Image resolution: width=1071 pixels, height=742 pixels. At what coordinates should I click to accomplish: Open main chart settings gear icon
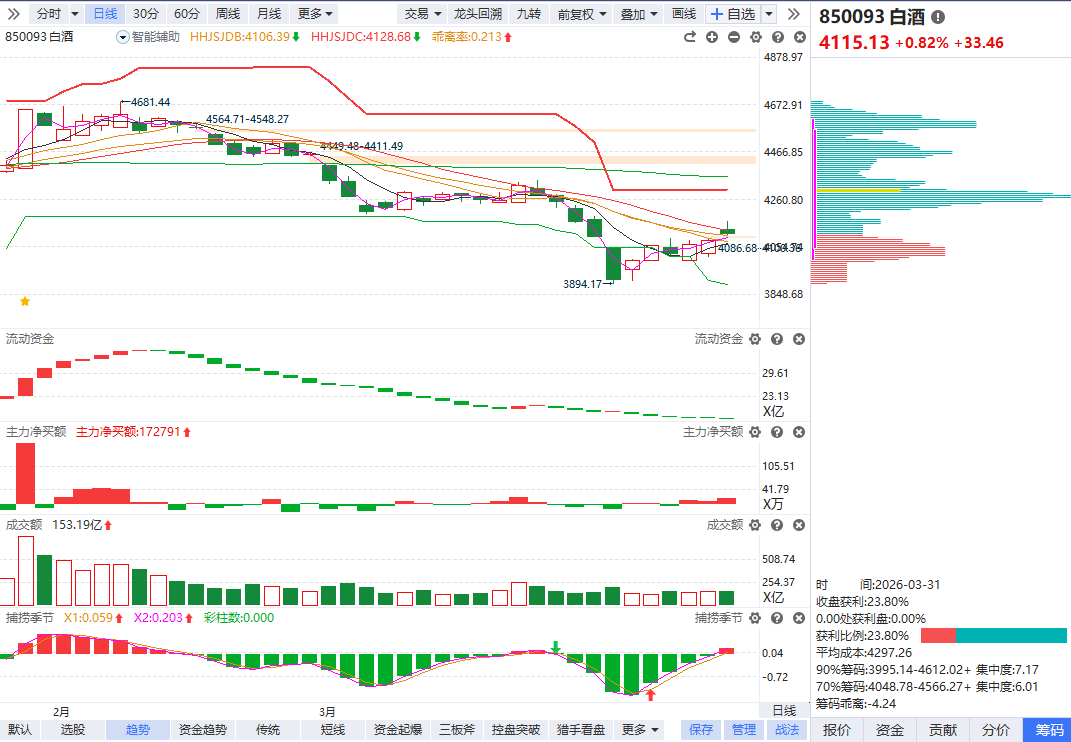click(x=755, y=37)
